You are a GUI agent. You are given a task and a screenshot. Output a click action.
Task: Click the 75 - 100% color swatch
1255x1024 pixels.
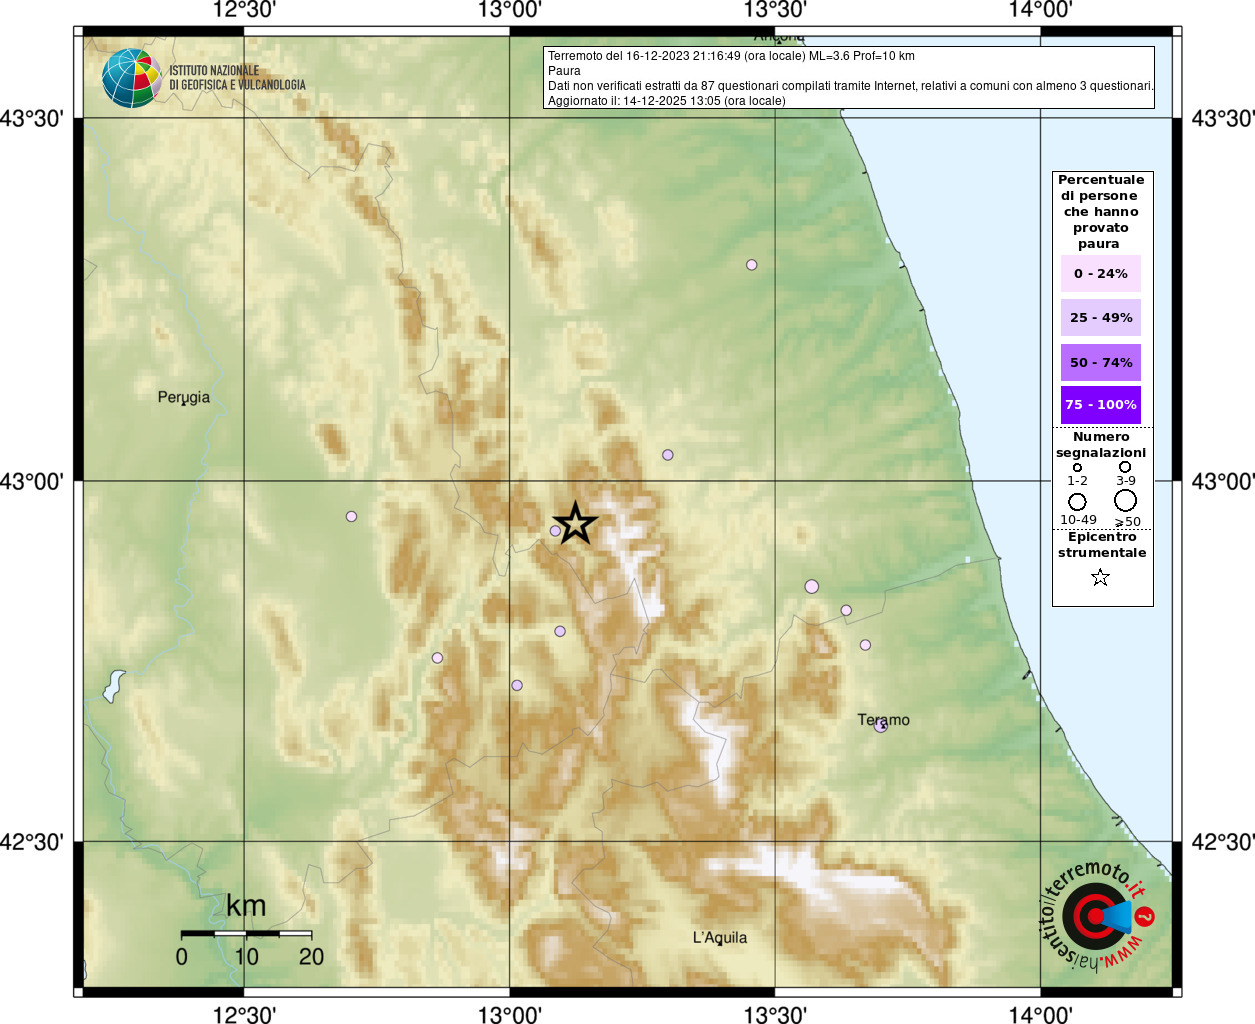click(x=1101, y=405)
